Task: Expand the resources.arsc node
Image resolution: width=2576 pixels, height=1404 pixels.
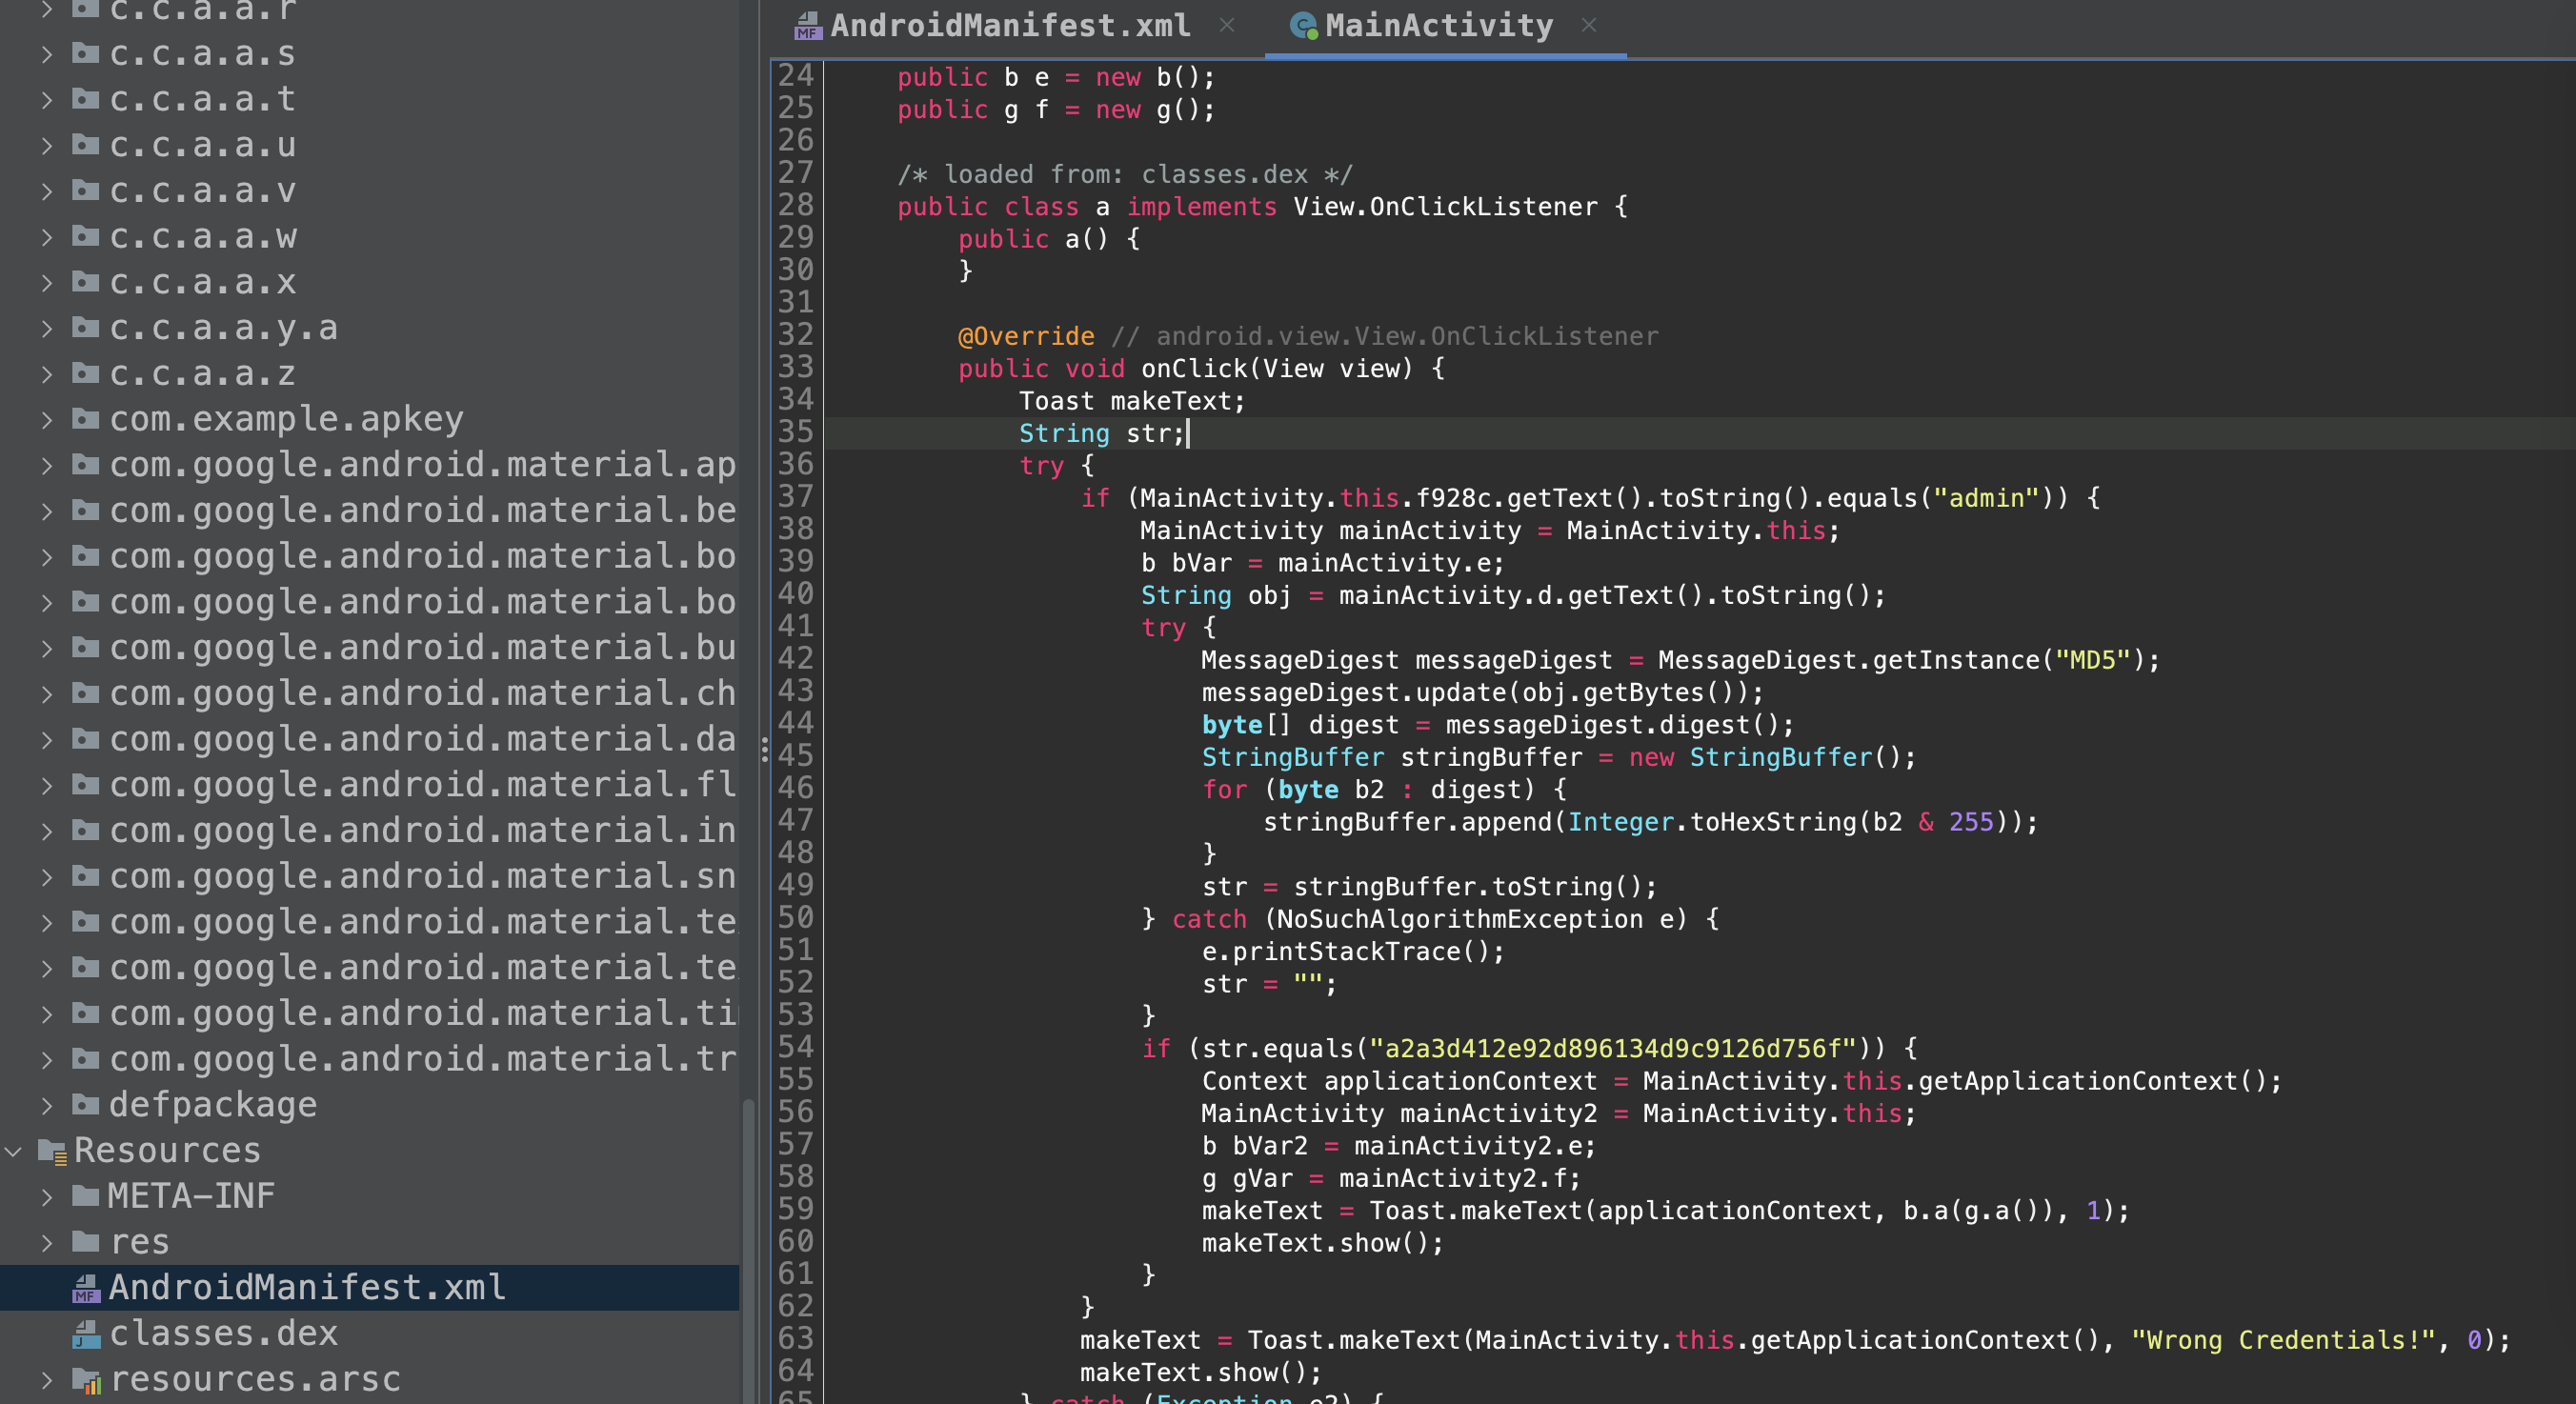Action: pyautogui.click(x=47, y=1380)
